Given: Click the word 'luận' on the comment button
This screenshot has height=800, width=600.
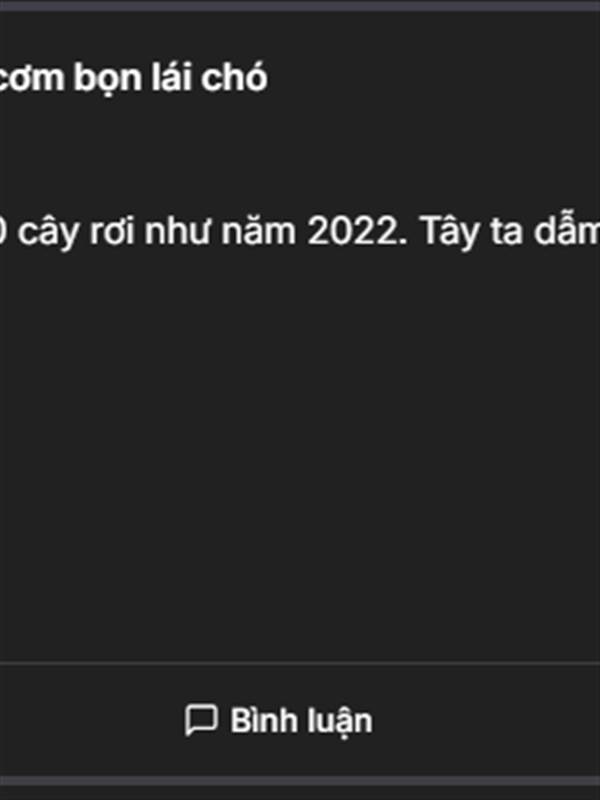Looking at the screenshot, I should tap(339, 721).
